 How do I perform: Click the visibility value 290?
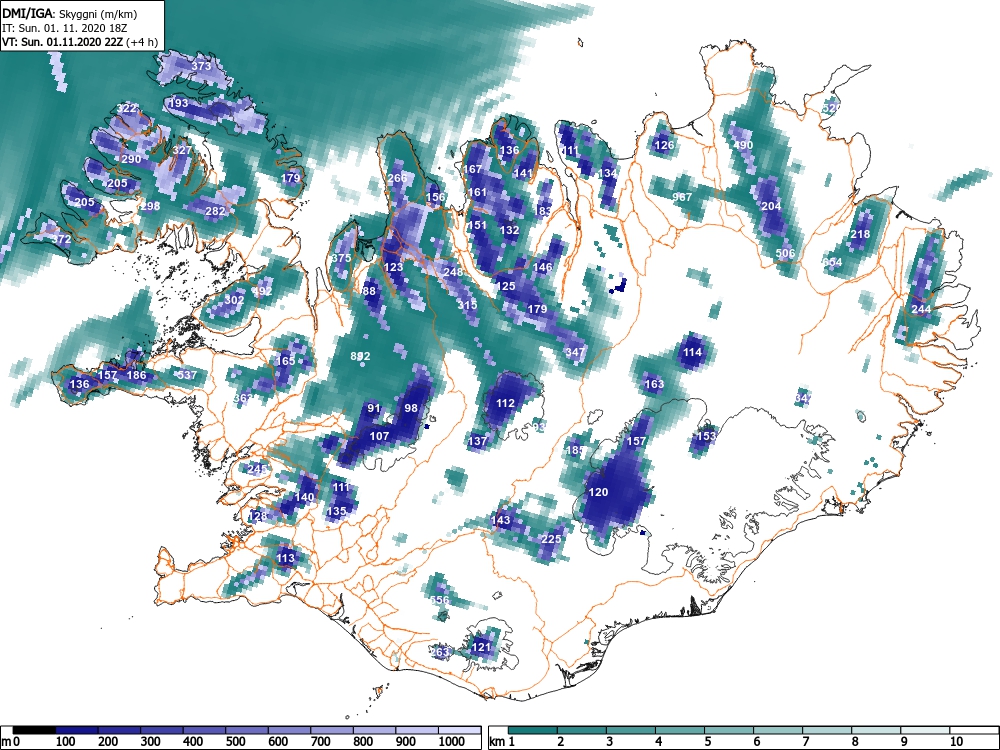(x=131, y=159)
